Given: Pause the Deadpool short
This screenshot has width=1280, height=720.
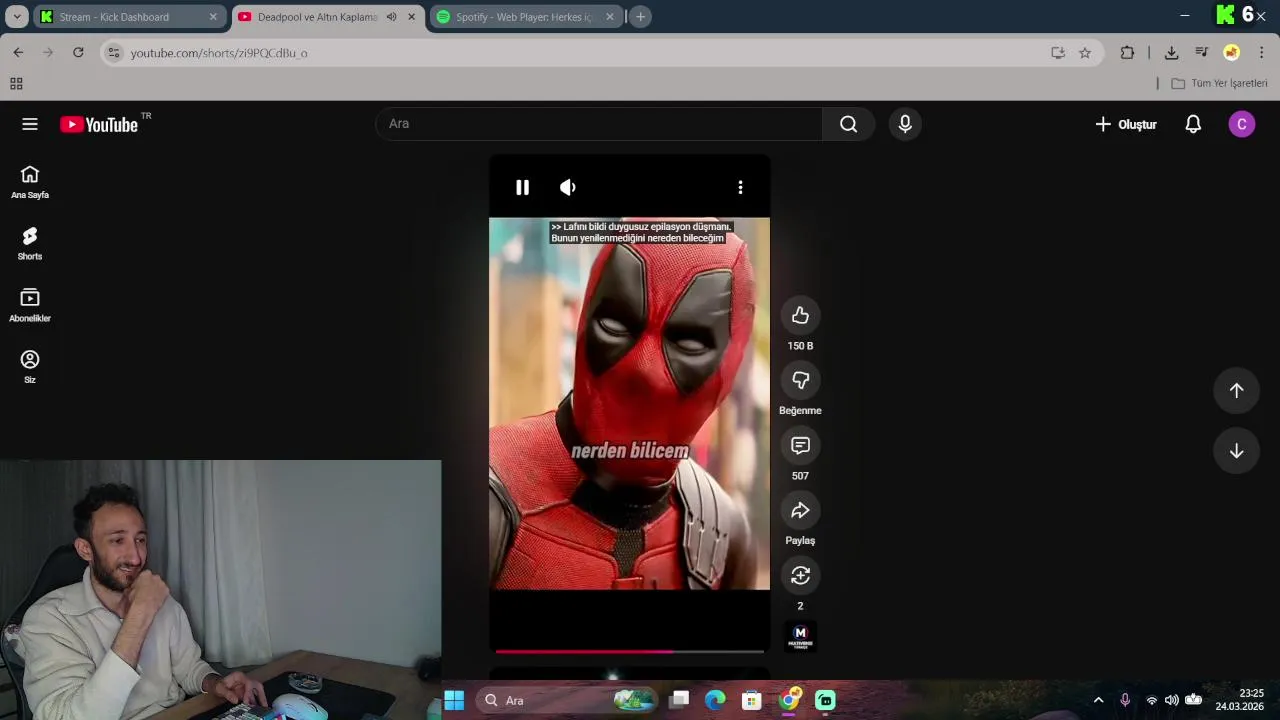Looking at the screenshot, I should tap(522, 187).
